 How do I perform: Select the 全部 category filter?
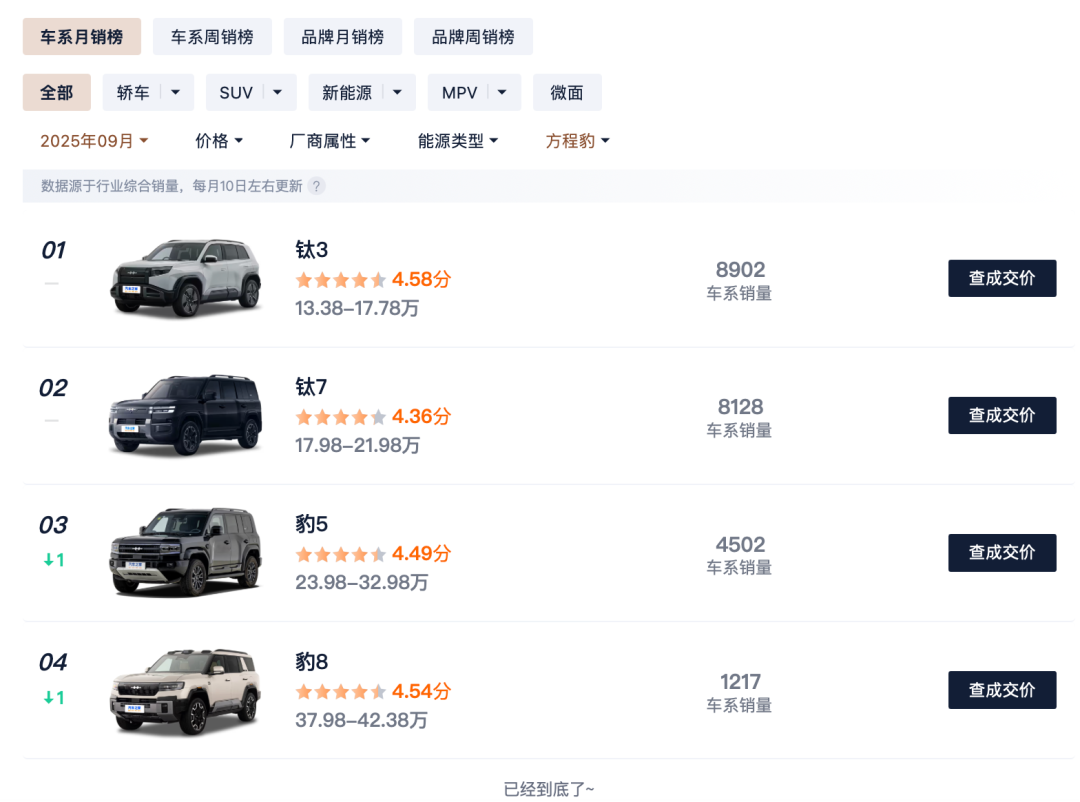tap(57, 93)
